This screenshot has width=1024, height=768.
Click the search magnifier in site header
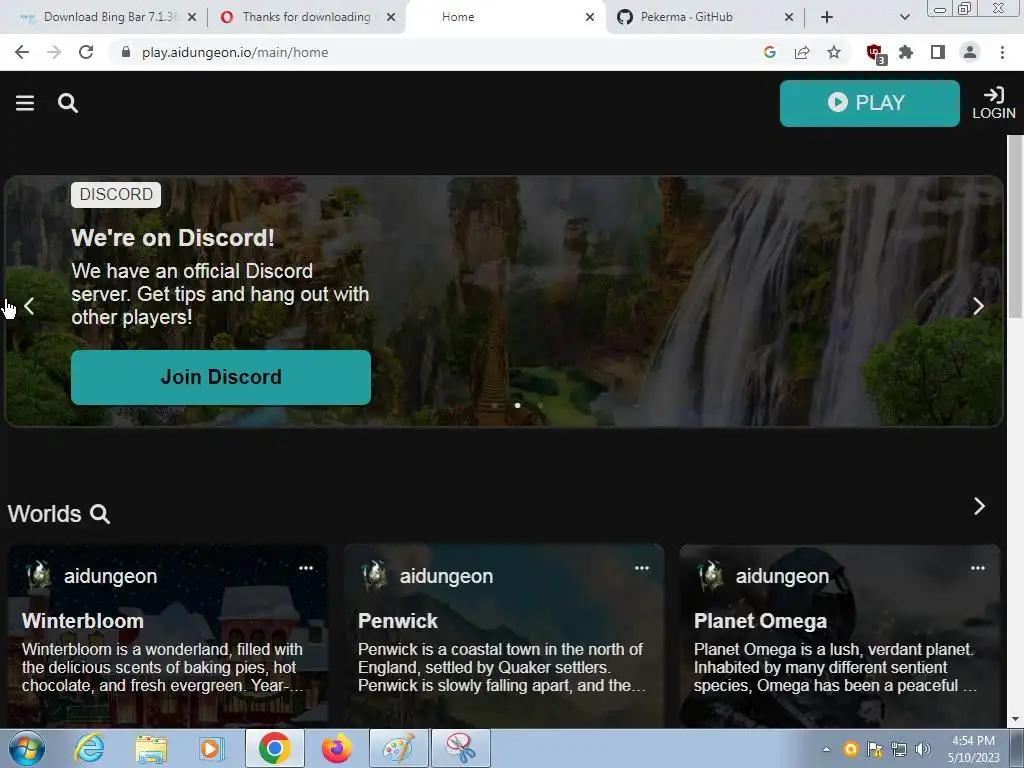(68, 103)
